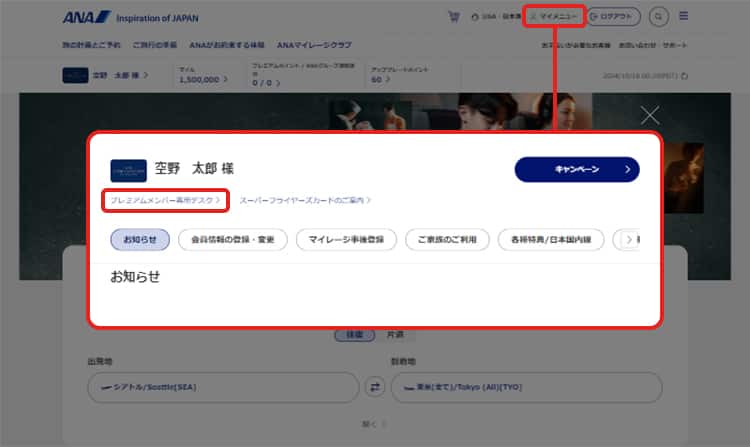This screenshot has height=447, width=750.
Task: Click the search magnifier icon
Action: point(658,17)
